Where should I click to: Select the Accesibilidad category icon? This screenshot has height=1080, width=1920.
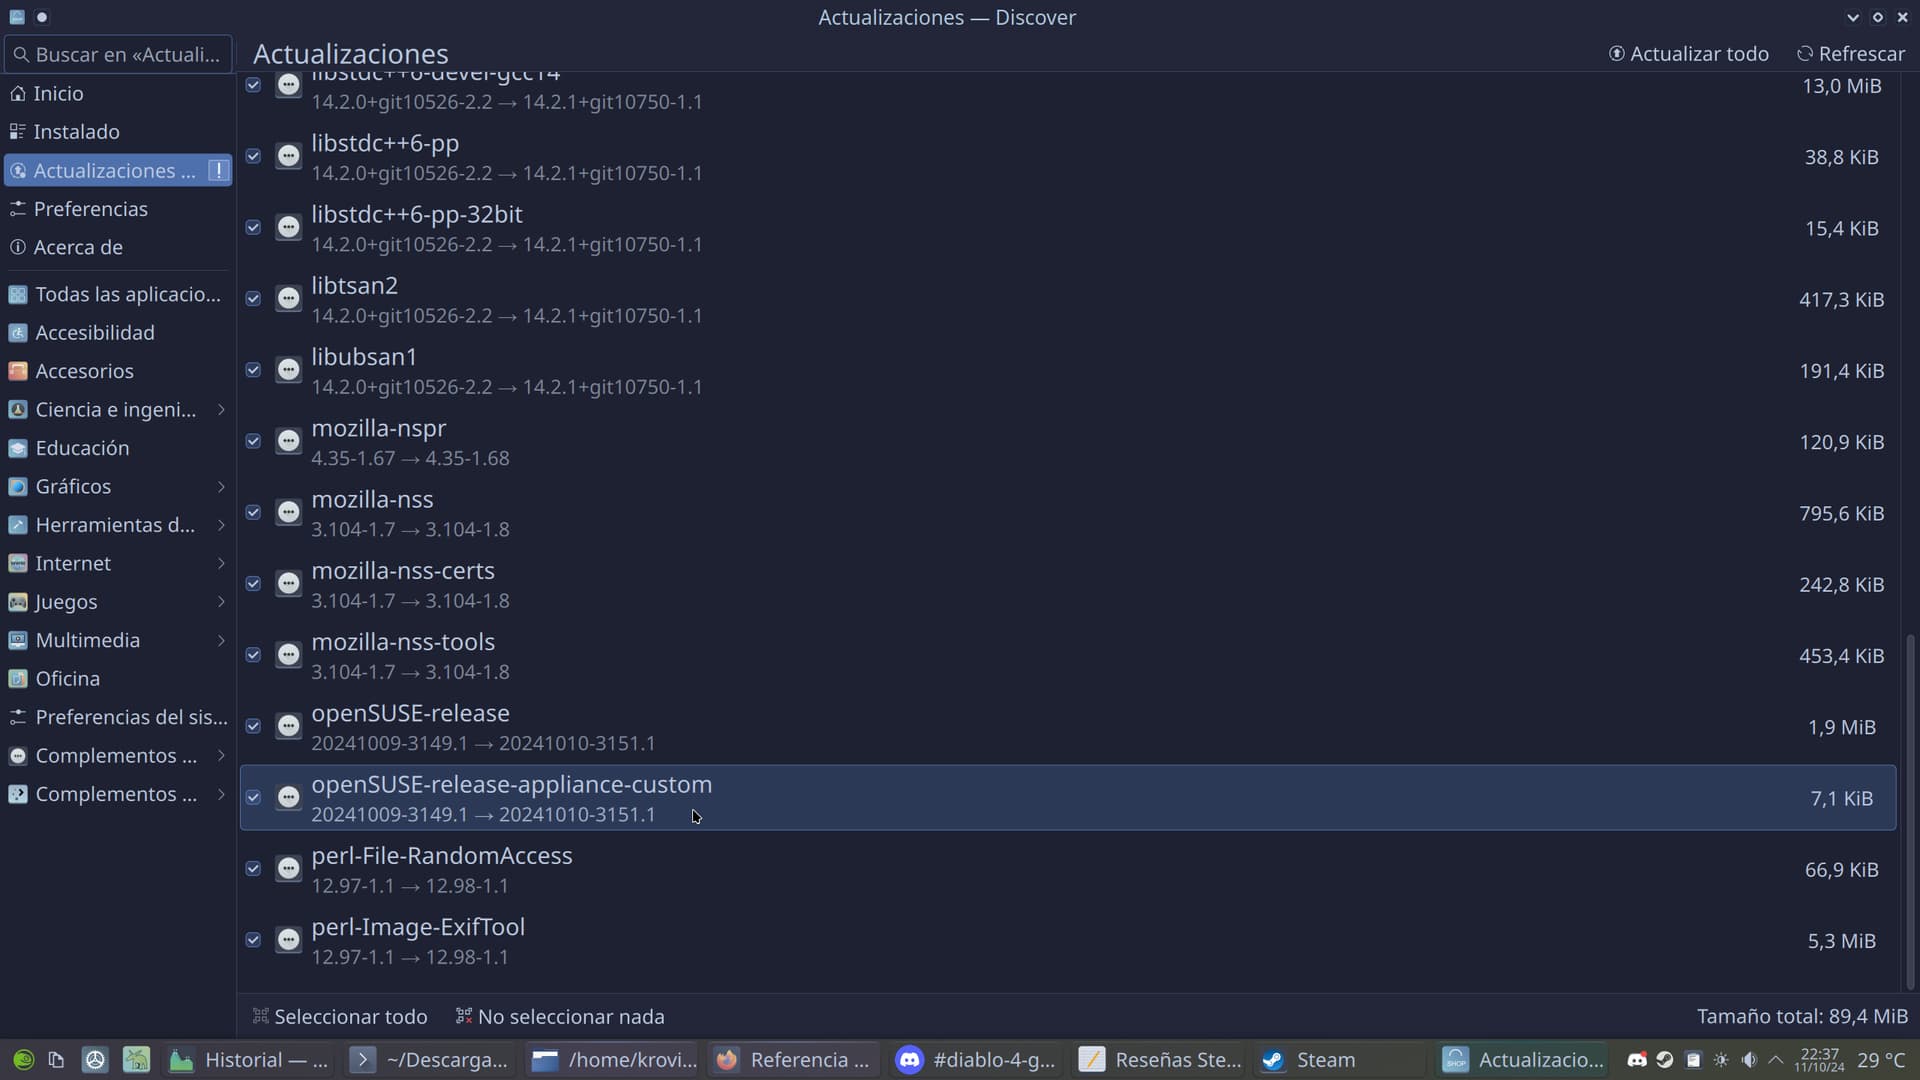point(18,332)
